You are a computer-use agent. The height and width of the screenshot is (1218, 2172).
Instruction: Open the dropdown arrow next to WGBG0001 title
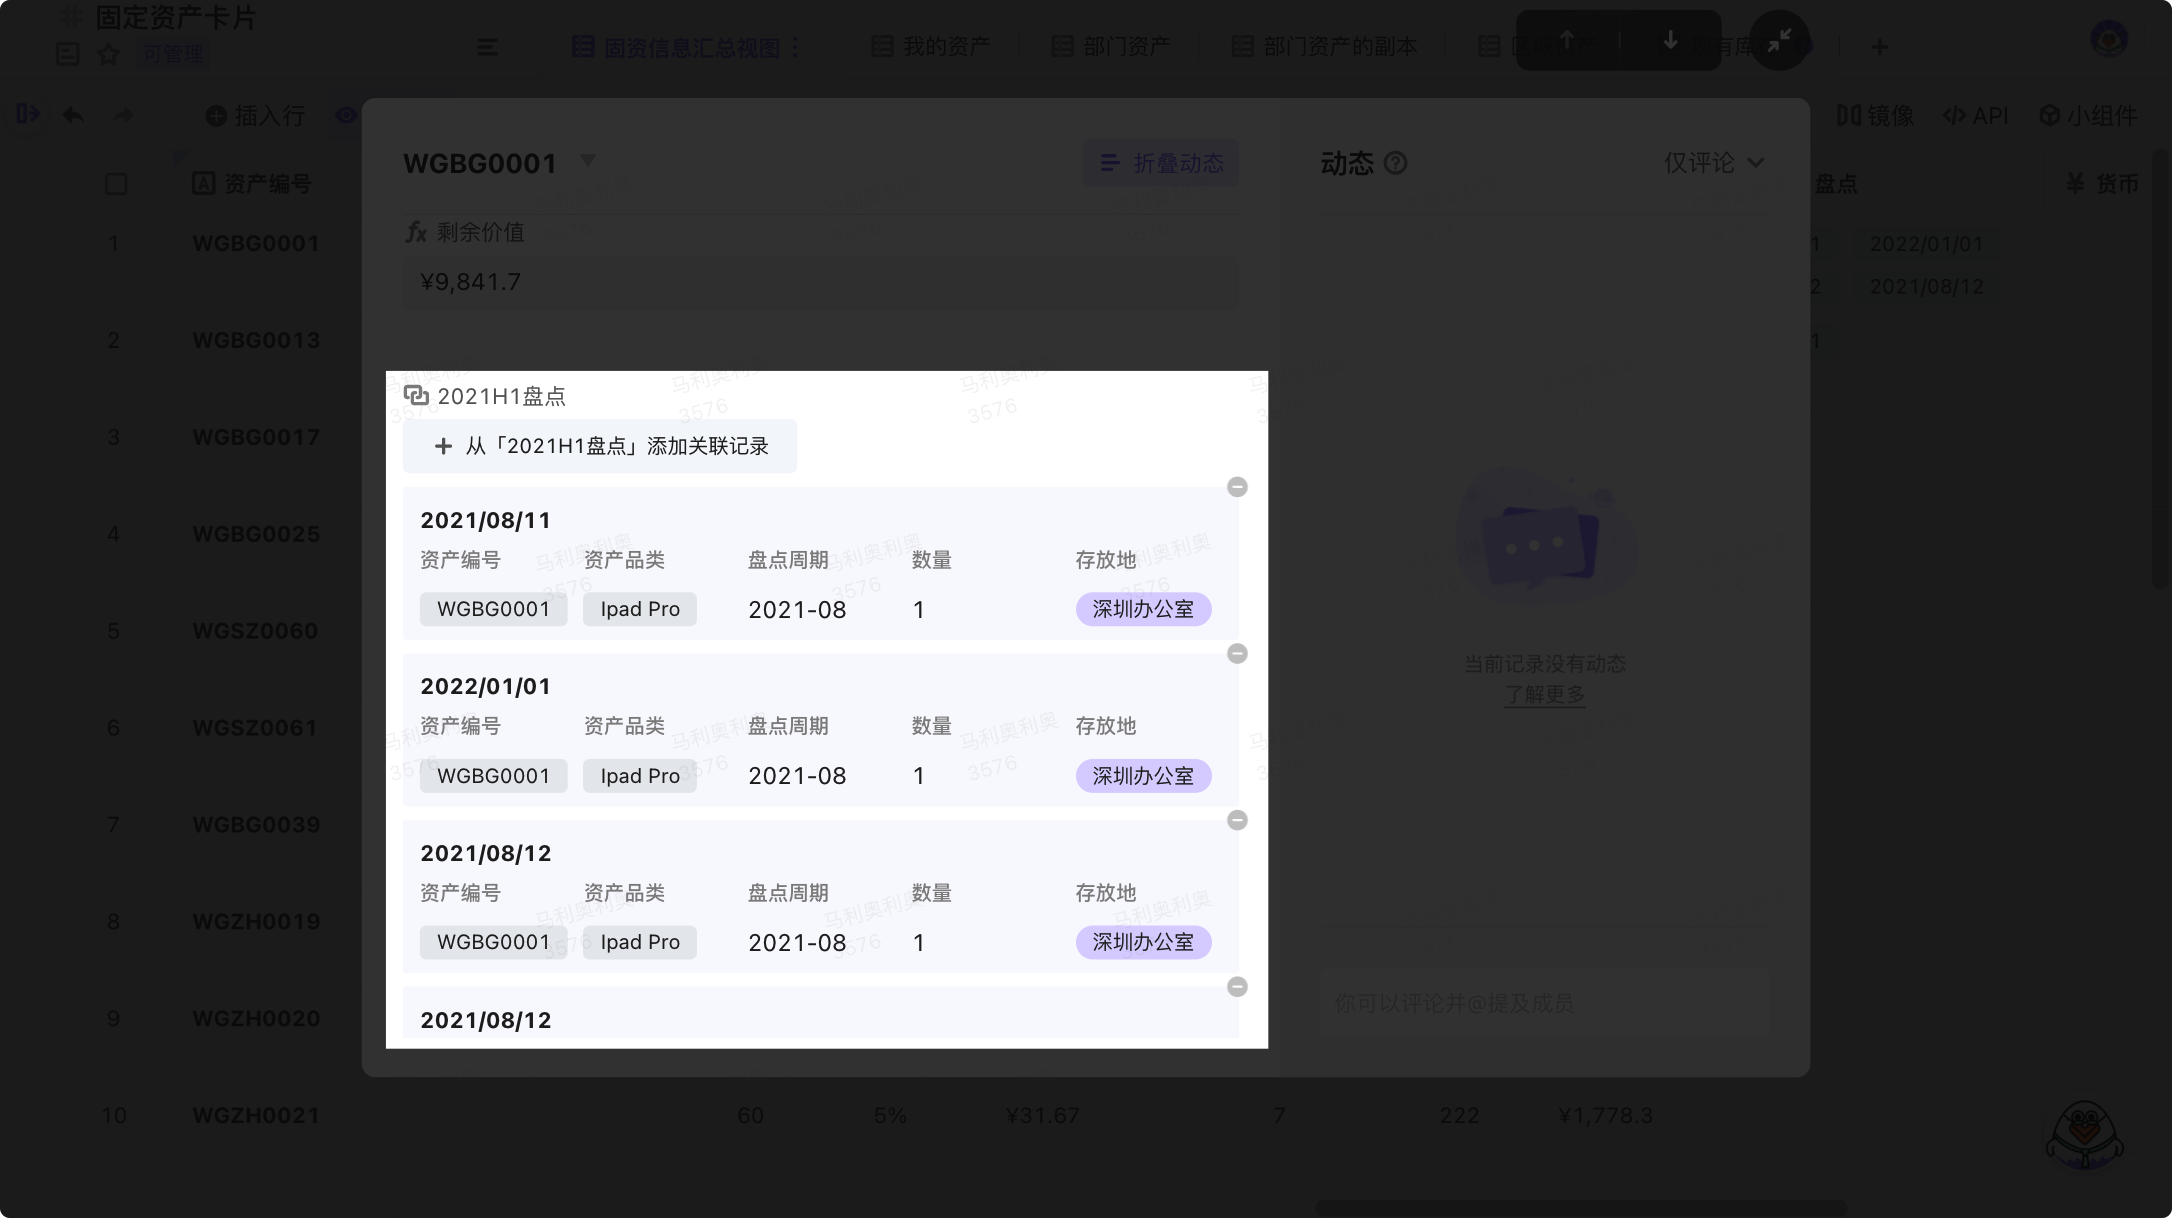[588, 161]
